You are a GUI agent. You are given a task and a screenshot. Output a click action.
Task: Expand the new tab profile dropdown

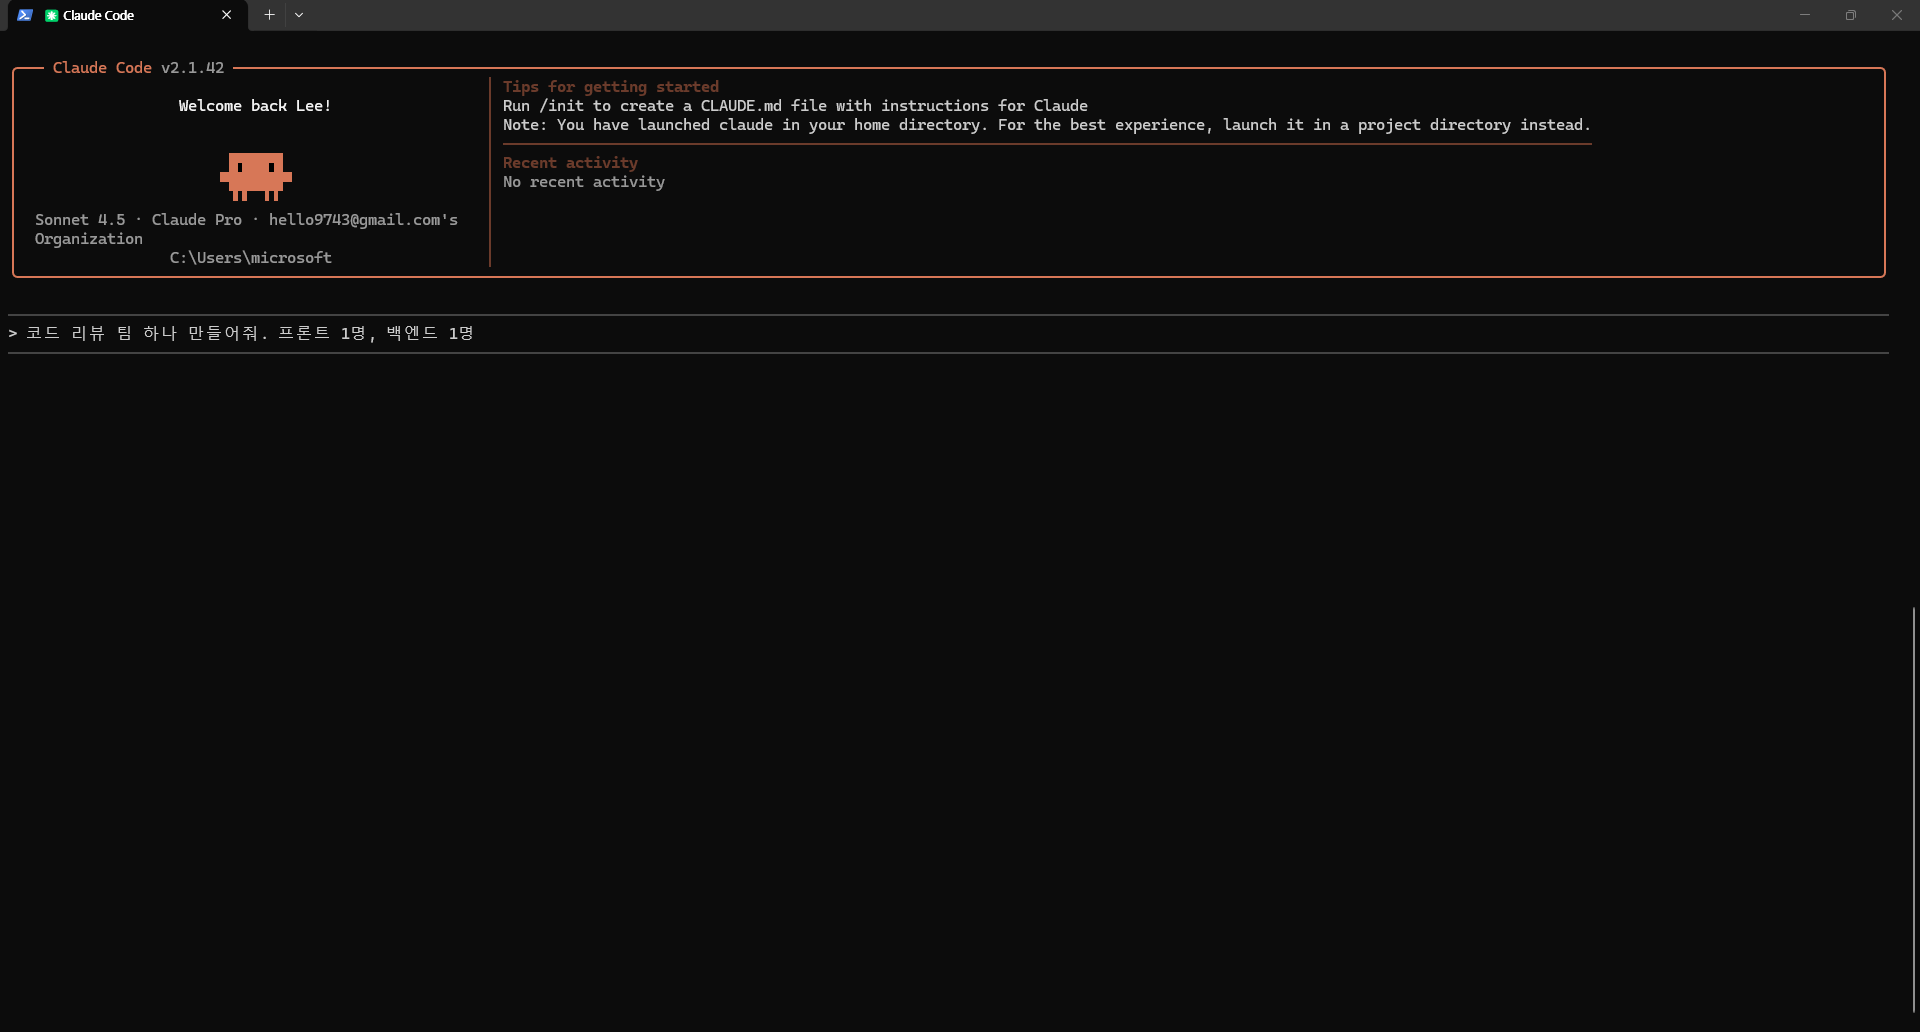click(299, 15)
